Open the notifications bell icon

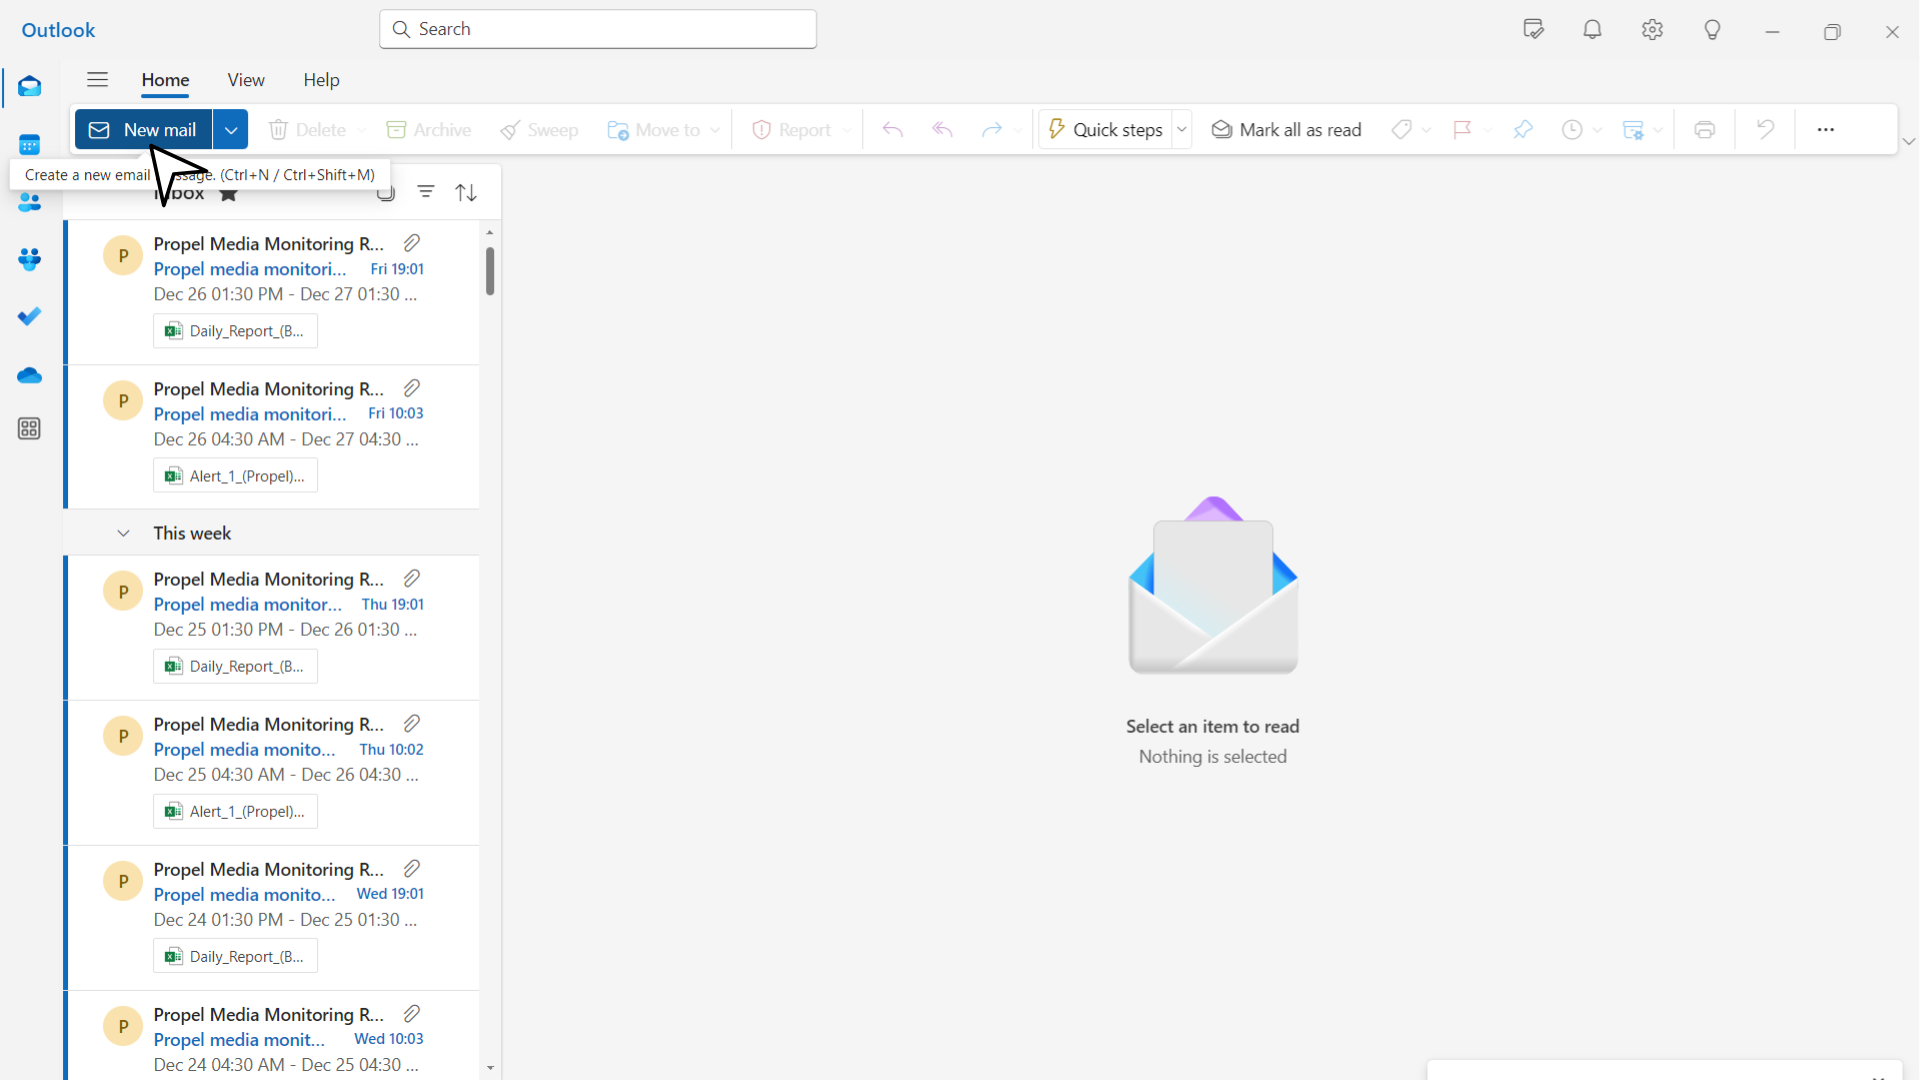click(x=1592, y=29)
